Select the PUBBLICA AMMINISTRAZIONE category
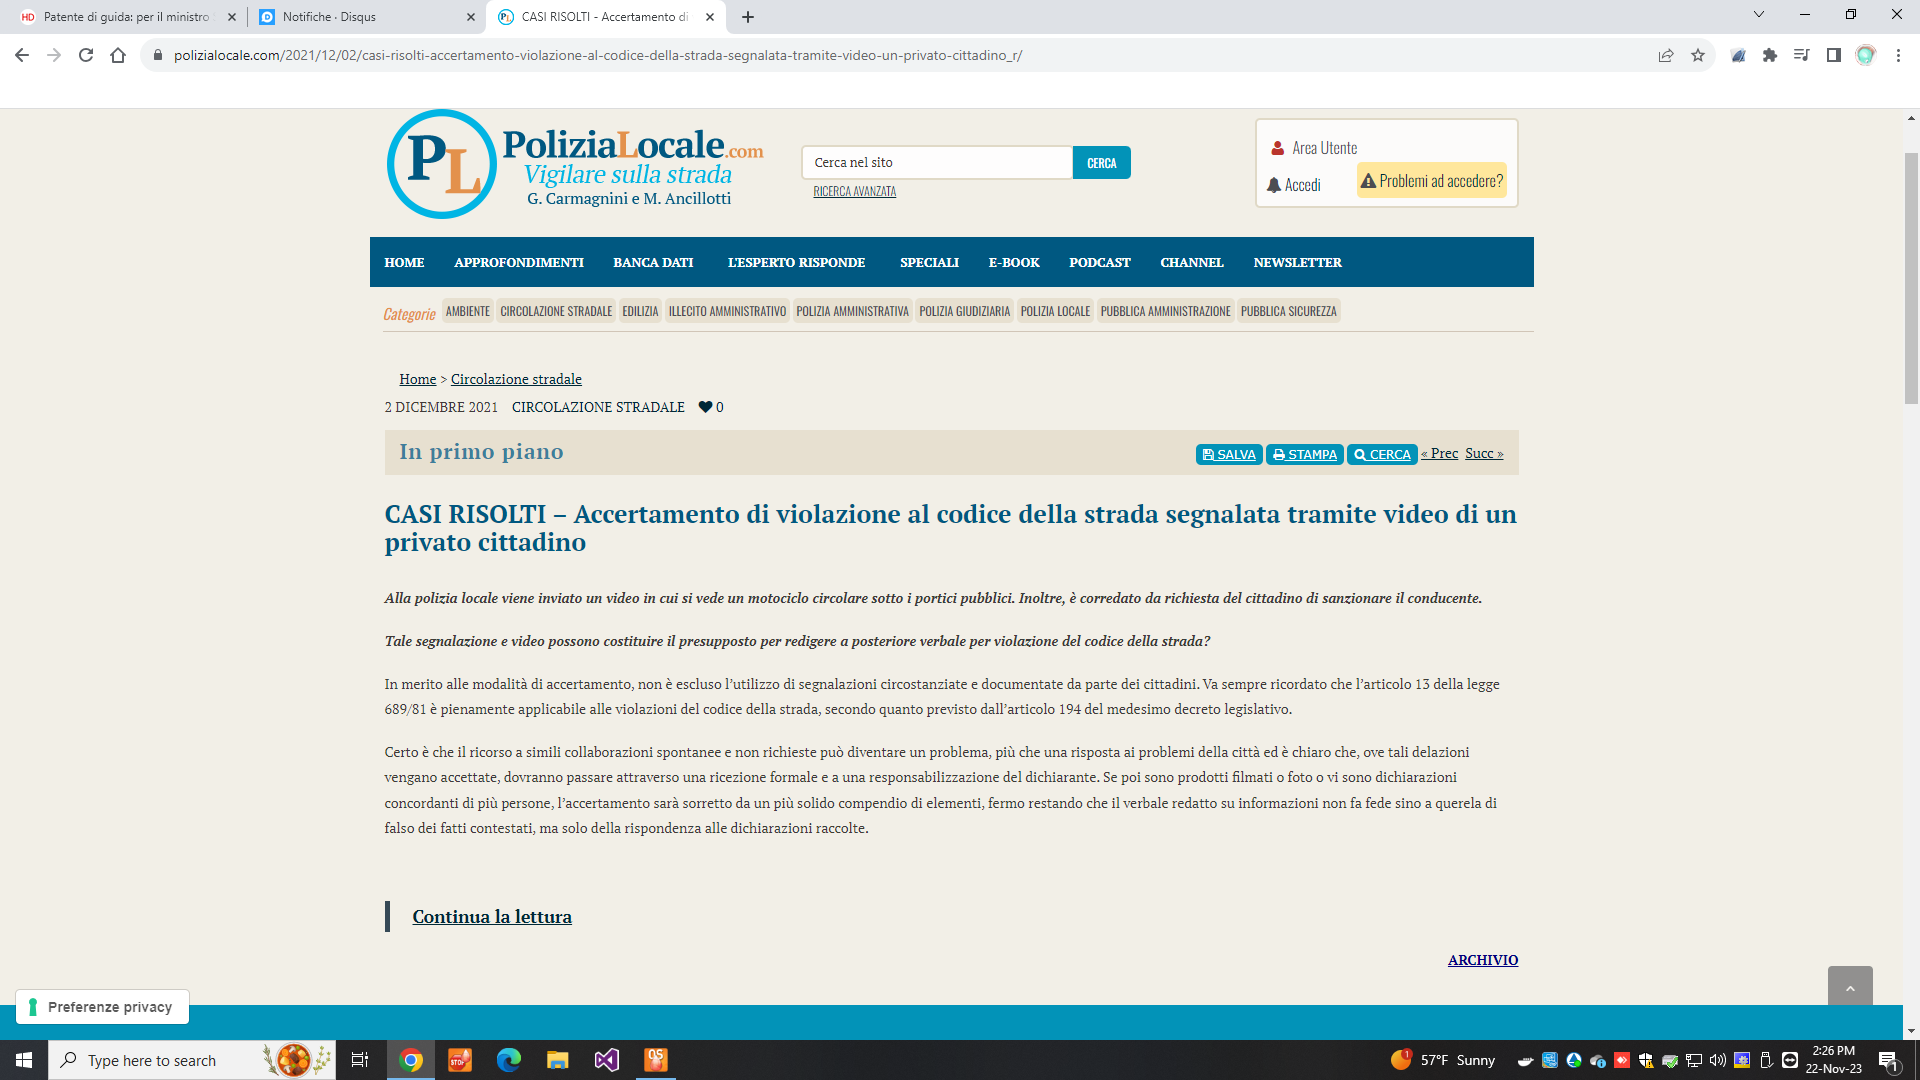The height and width of the screenshot is (1080, 1920). pos(1166,311)
